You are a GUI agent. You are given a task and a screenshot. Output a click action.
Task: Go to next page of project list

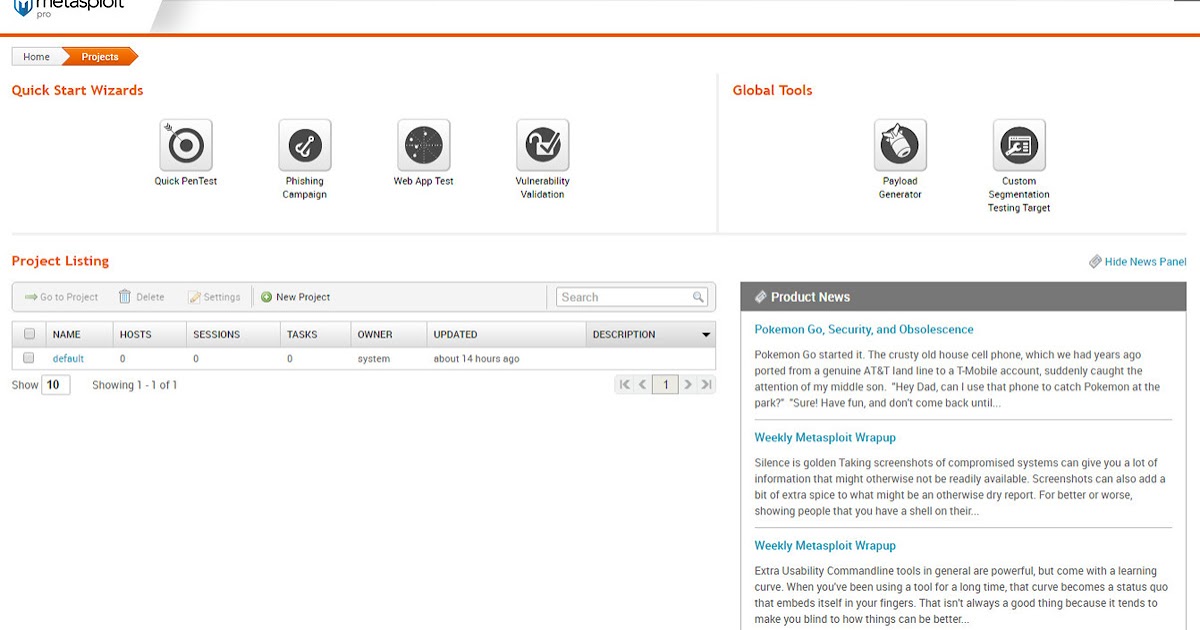pyautogui.click(x=688, y=385)
